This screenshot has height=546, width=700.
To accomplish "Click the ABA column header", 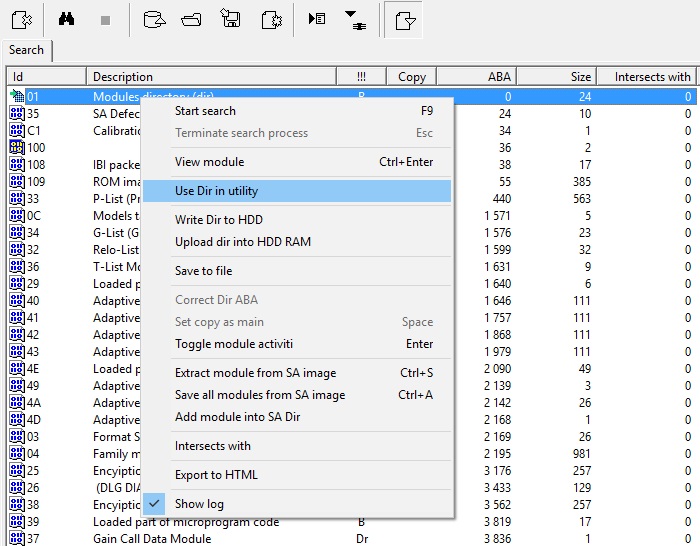I will tap(476, 77).
